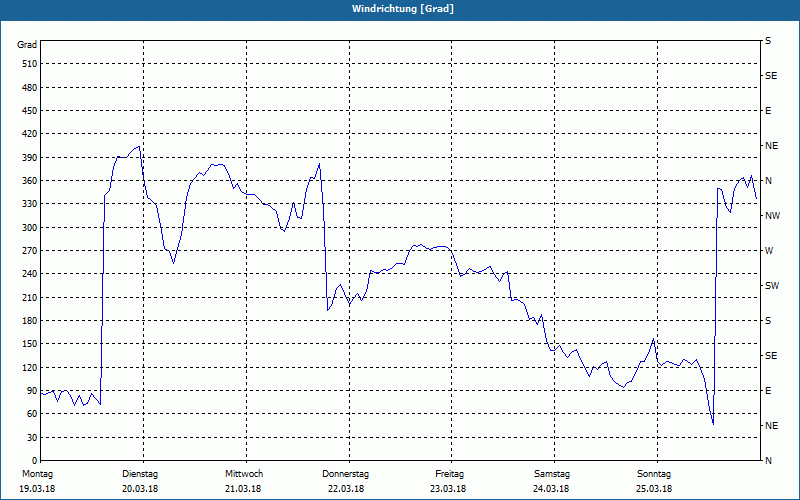800x500 pixels.
Task: Click the 'Grad' unit label on the left axis
Action: click(27, 45)
